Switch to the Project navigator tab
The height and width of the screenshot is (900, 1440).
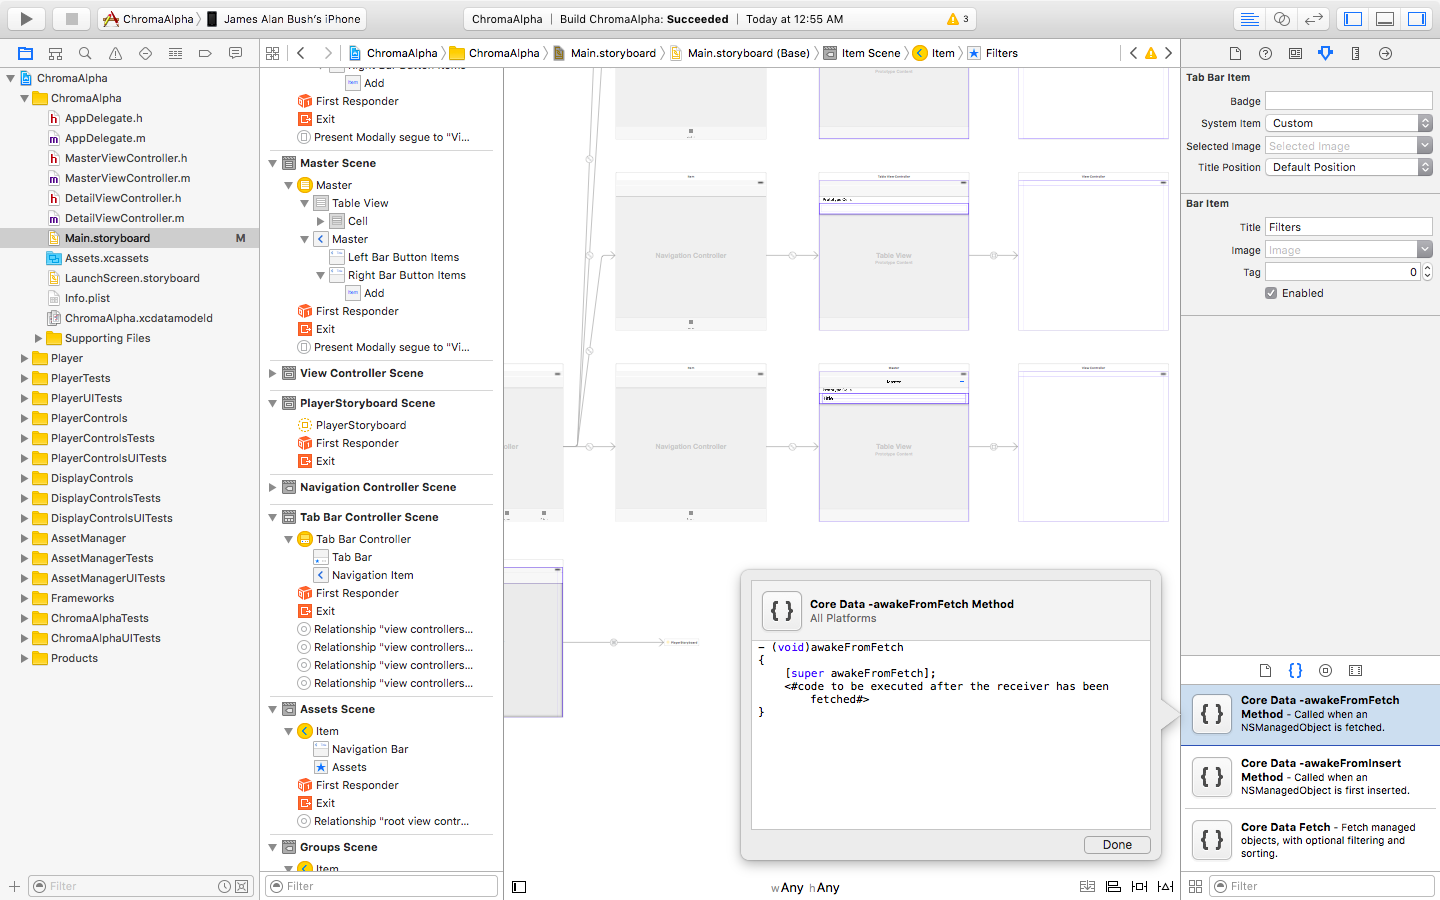pos(25,53)
